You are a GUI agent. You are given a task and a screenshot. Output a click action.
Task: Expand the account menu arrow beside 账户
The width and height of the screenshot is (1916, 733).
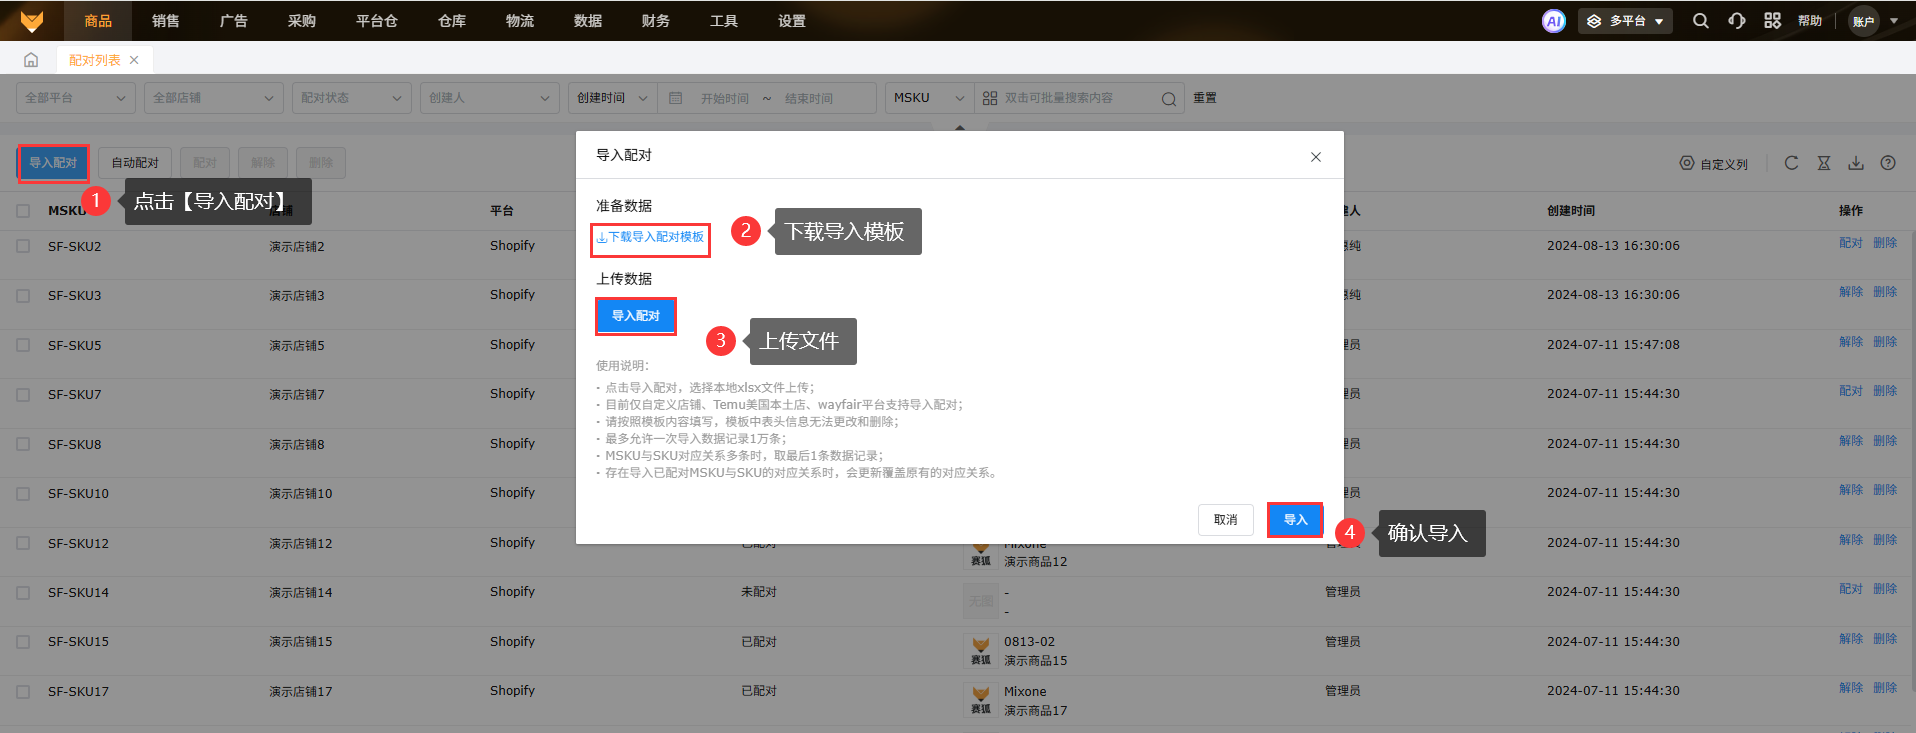[x=1894, y=21]
